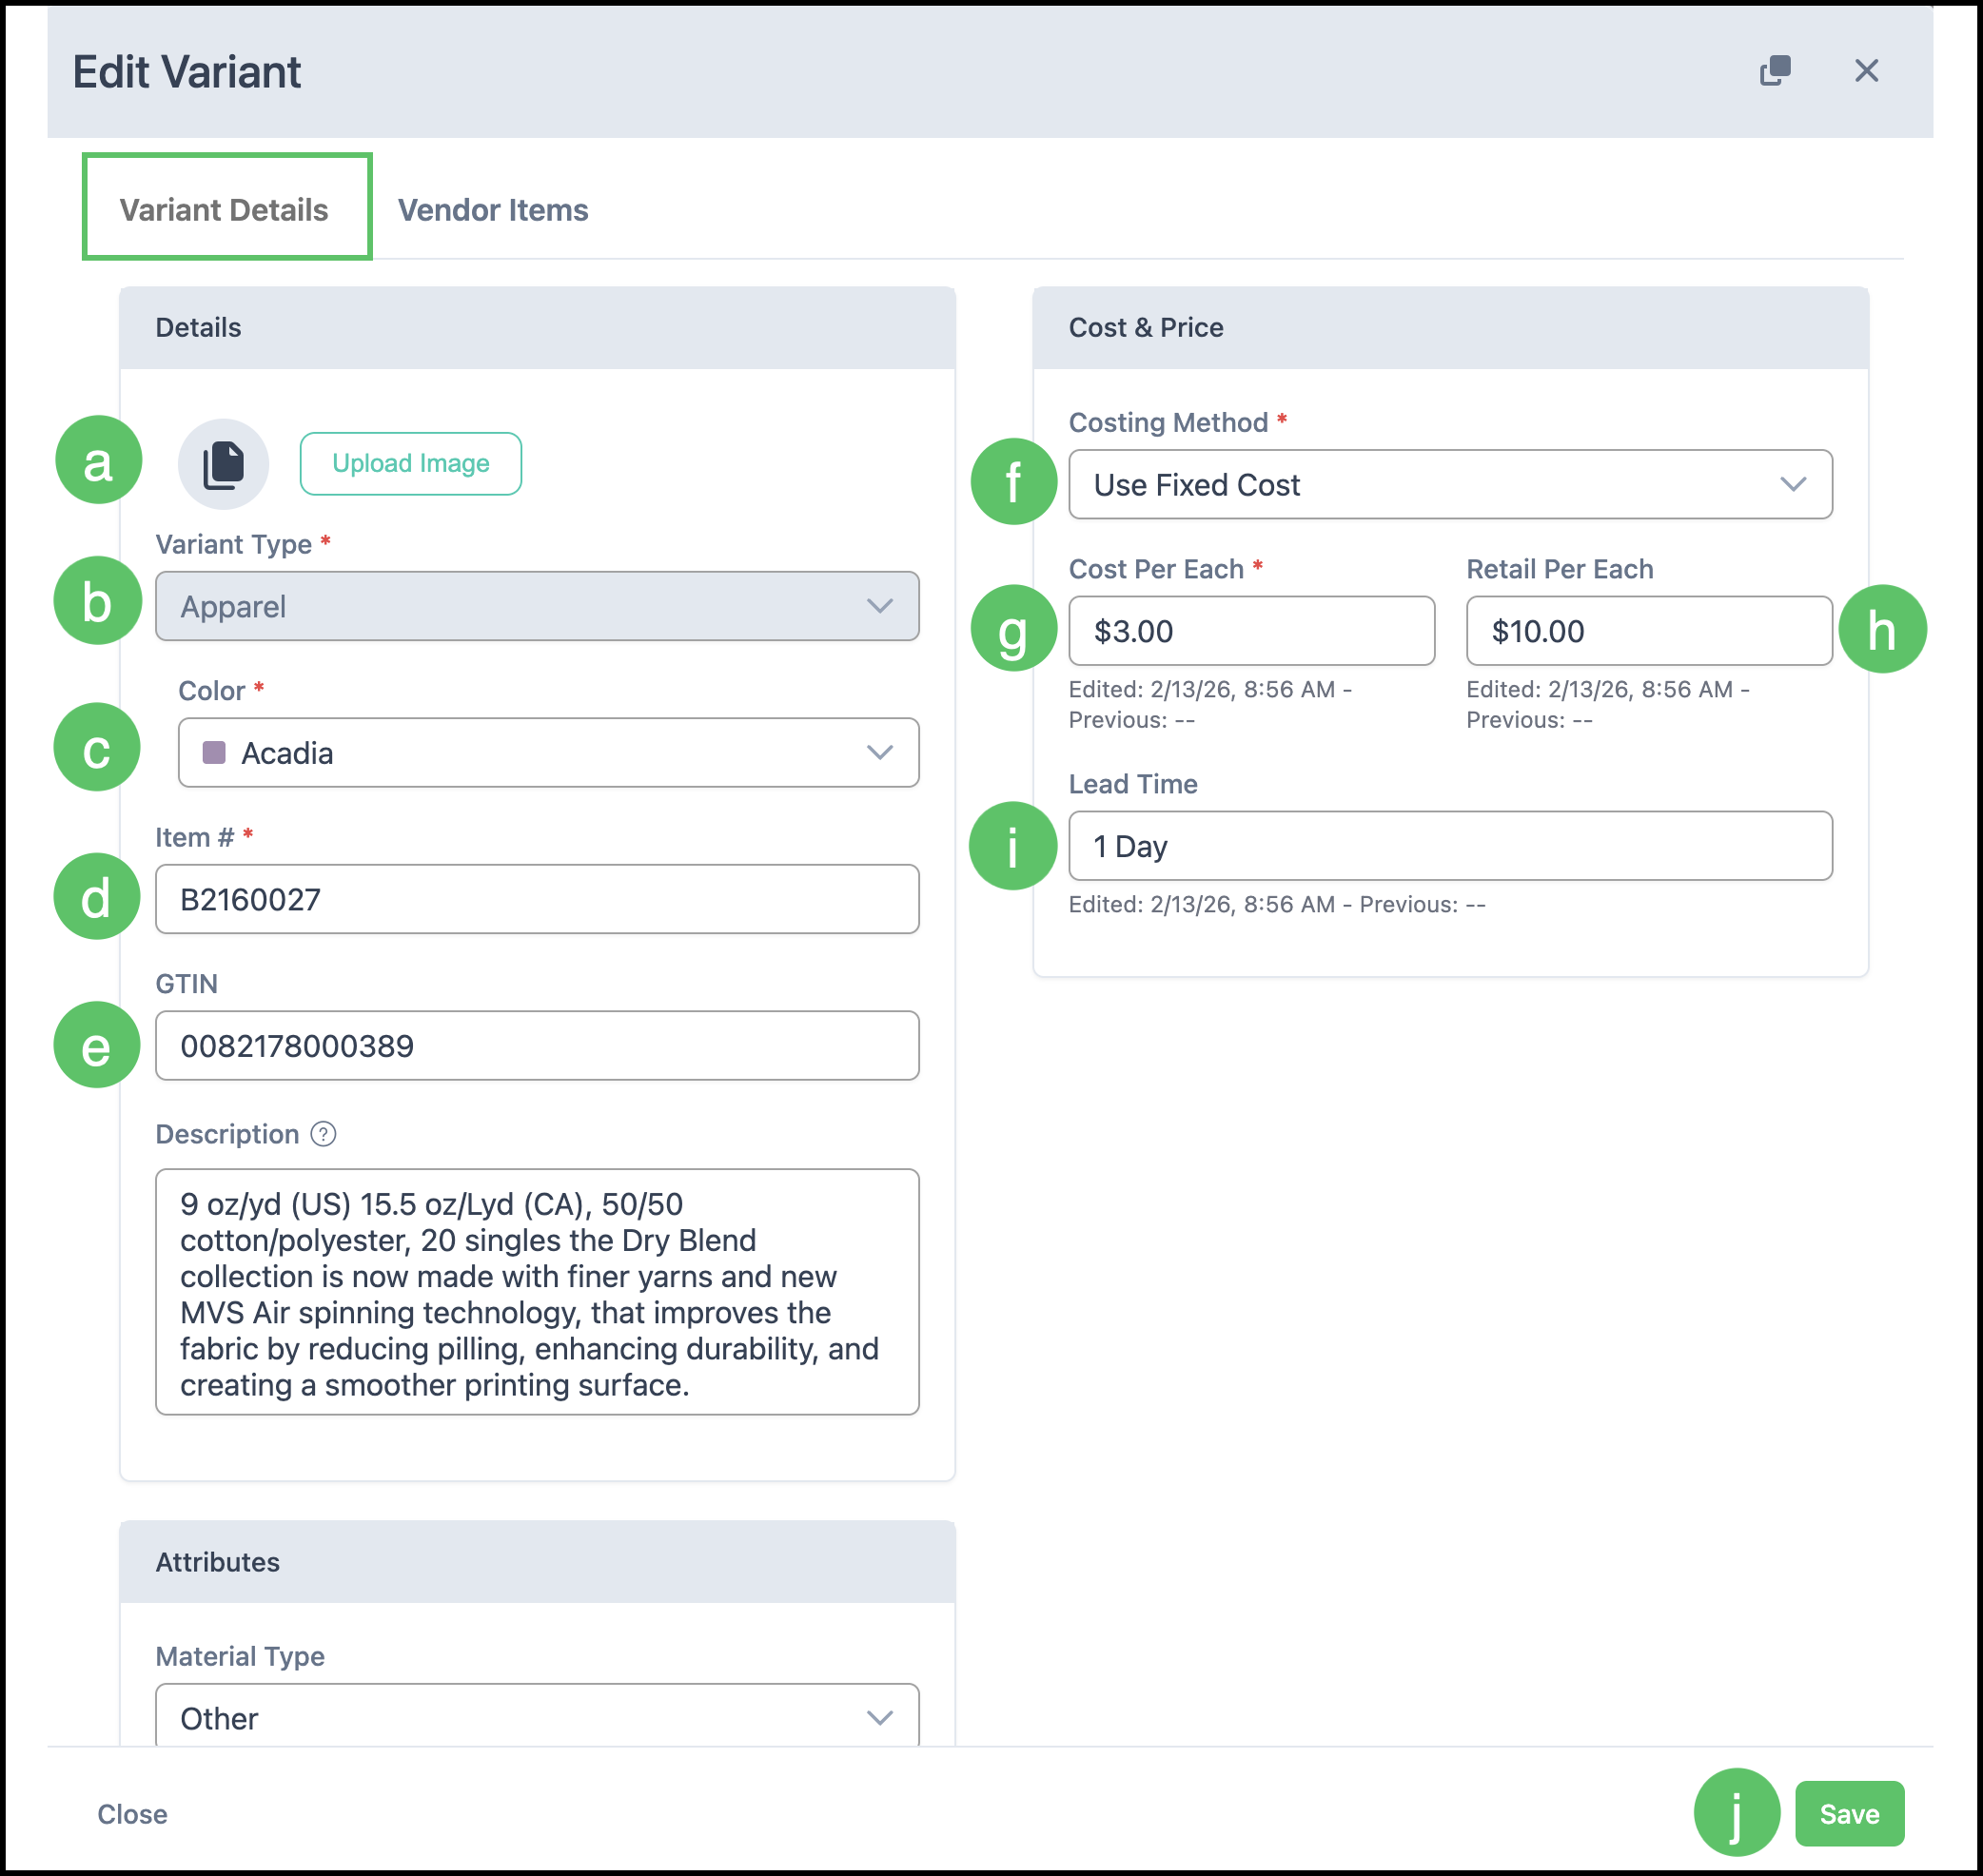
Task: Click the Edit Variant title text
Action: (x=187, y=72)
